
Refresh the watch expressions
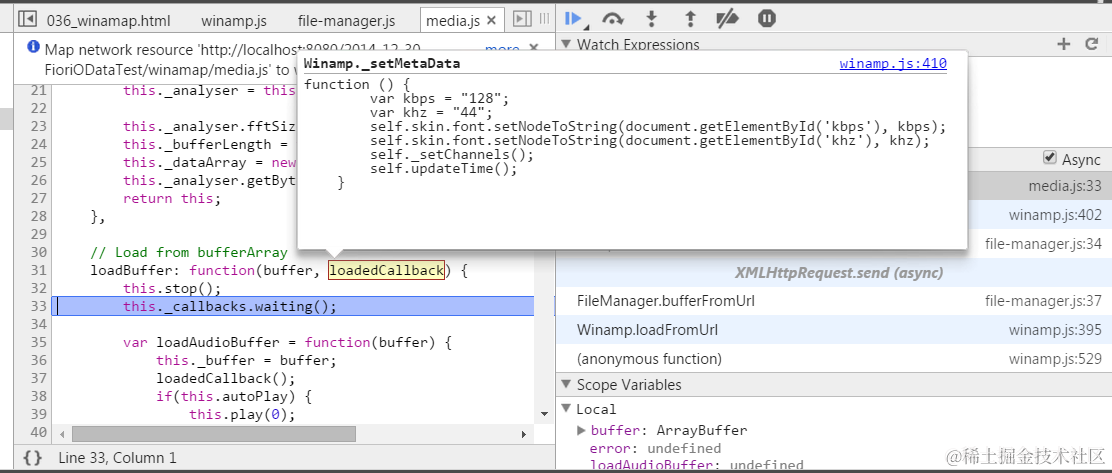tap(1092, 45)
